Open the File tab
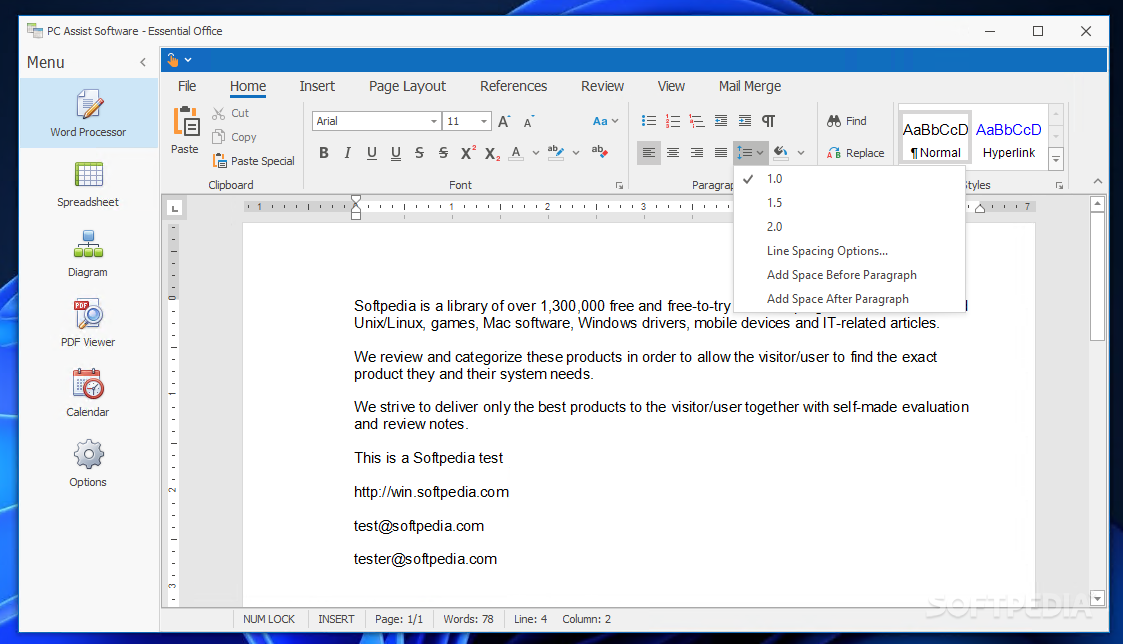Image resolution: width=1123 pixels, height=644 pixels. [x=187, y=86]
